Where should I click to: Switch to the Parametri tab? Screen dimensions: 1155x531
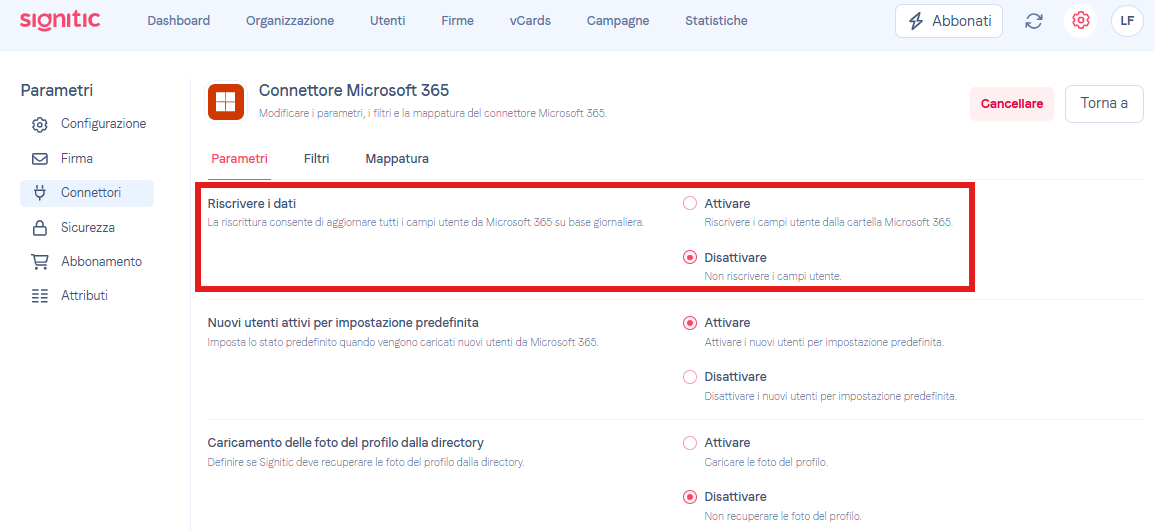coord(239,158)
